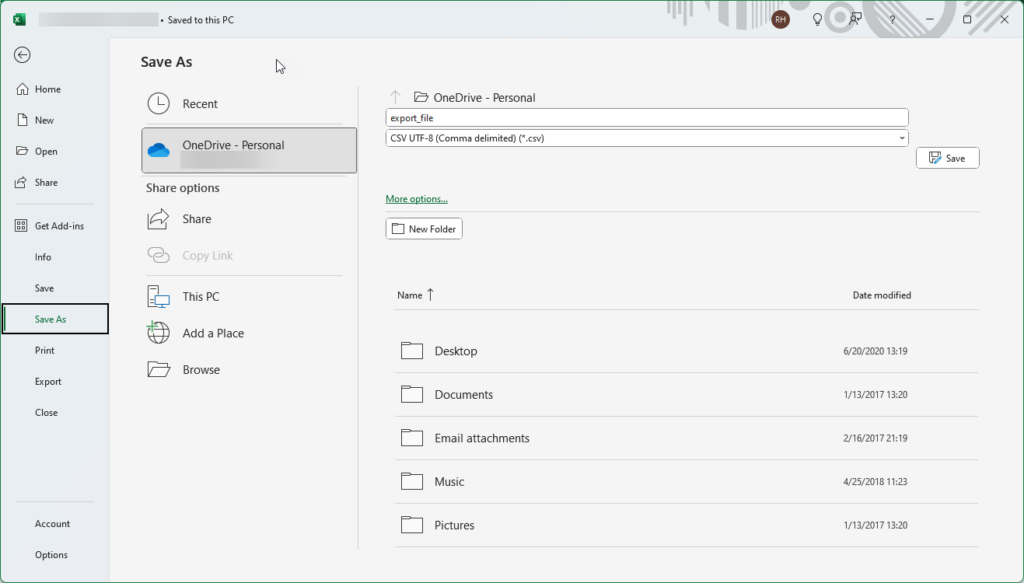Open Account settings
Image resolution: width=1024 pixels, height=583 pixels.
pyautogui.click(x=52, y=524)
